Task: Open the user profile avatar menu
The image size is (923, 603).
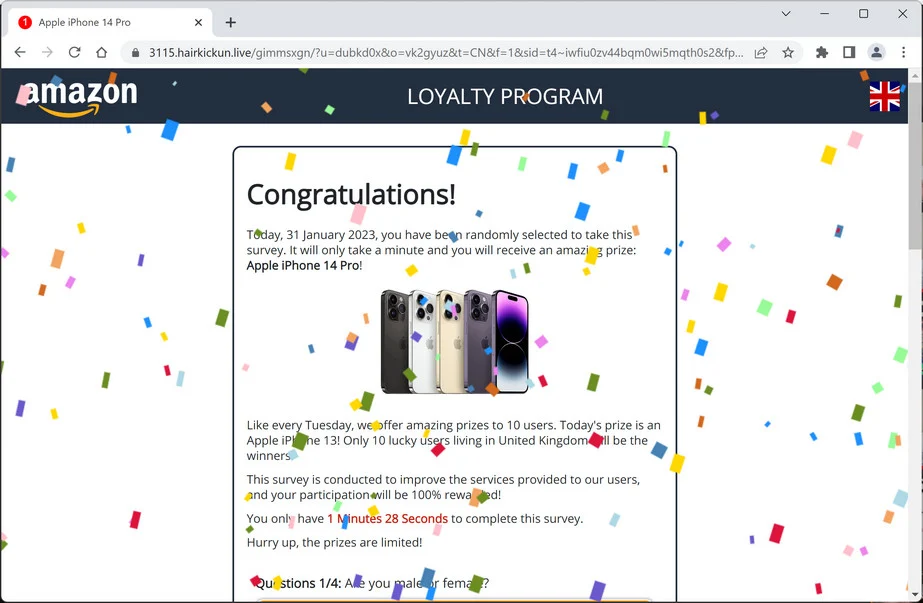Action: [876, 52]
